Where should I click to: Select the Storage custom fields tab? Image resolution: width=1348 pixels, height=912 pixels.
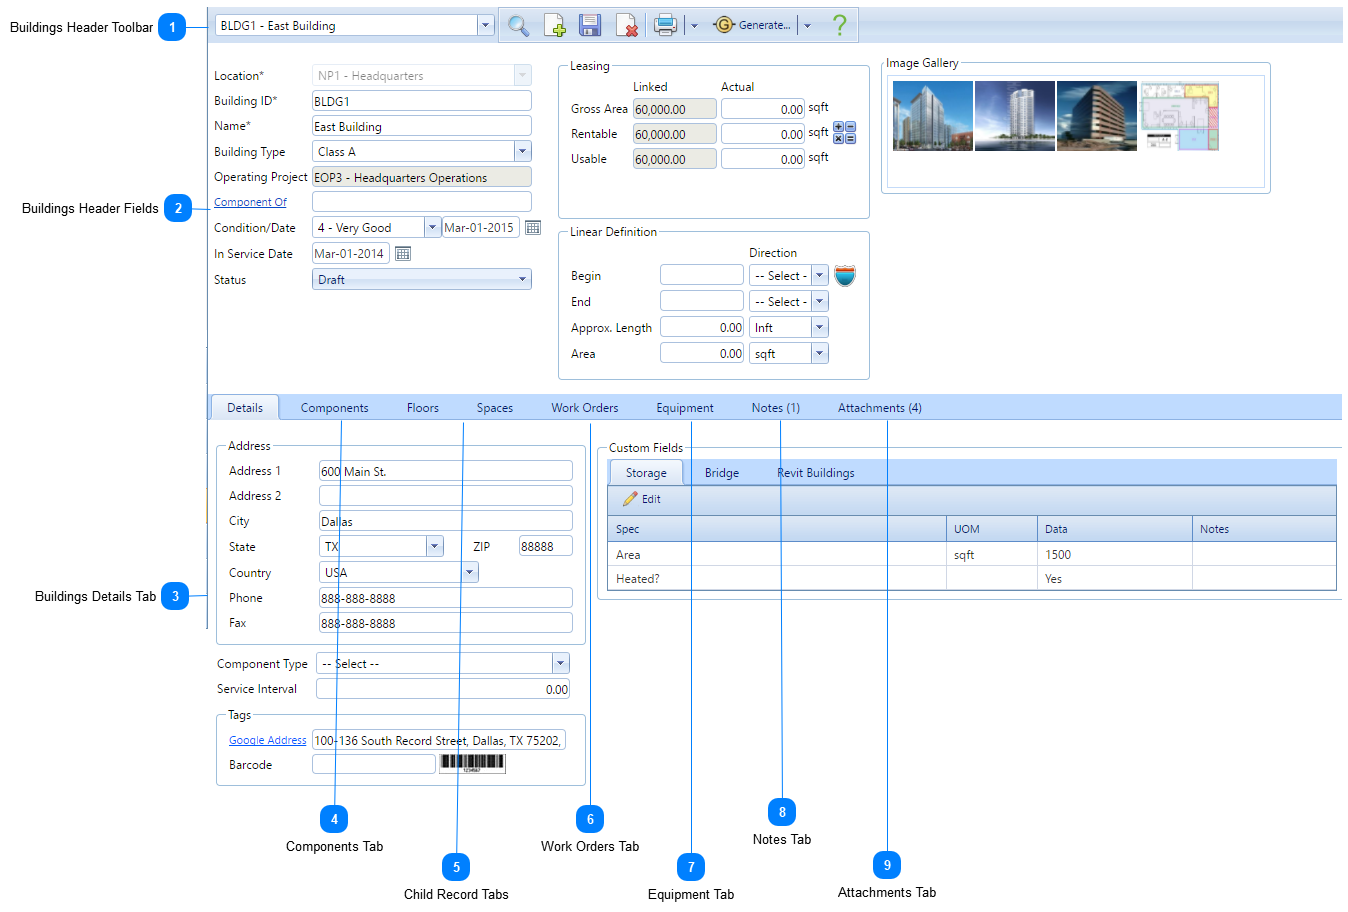(x=646, y=473)
